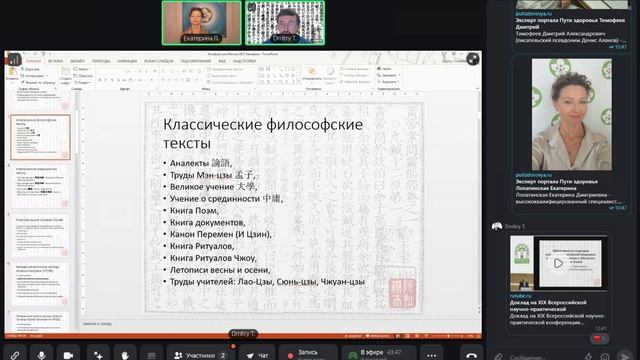Screen dimensions: 640x360
Task: Switch to the ДИЗАЙН ribbon tab
Action: 78,61
